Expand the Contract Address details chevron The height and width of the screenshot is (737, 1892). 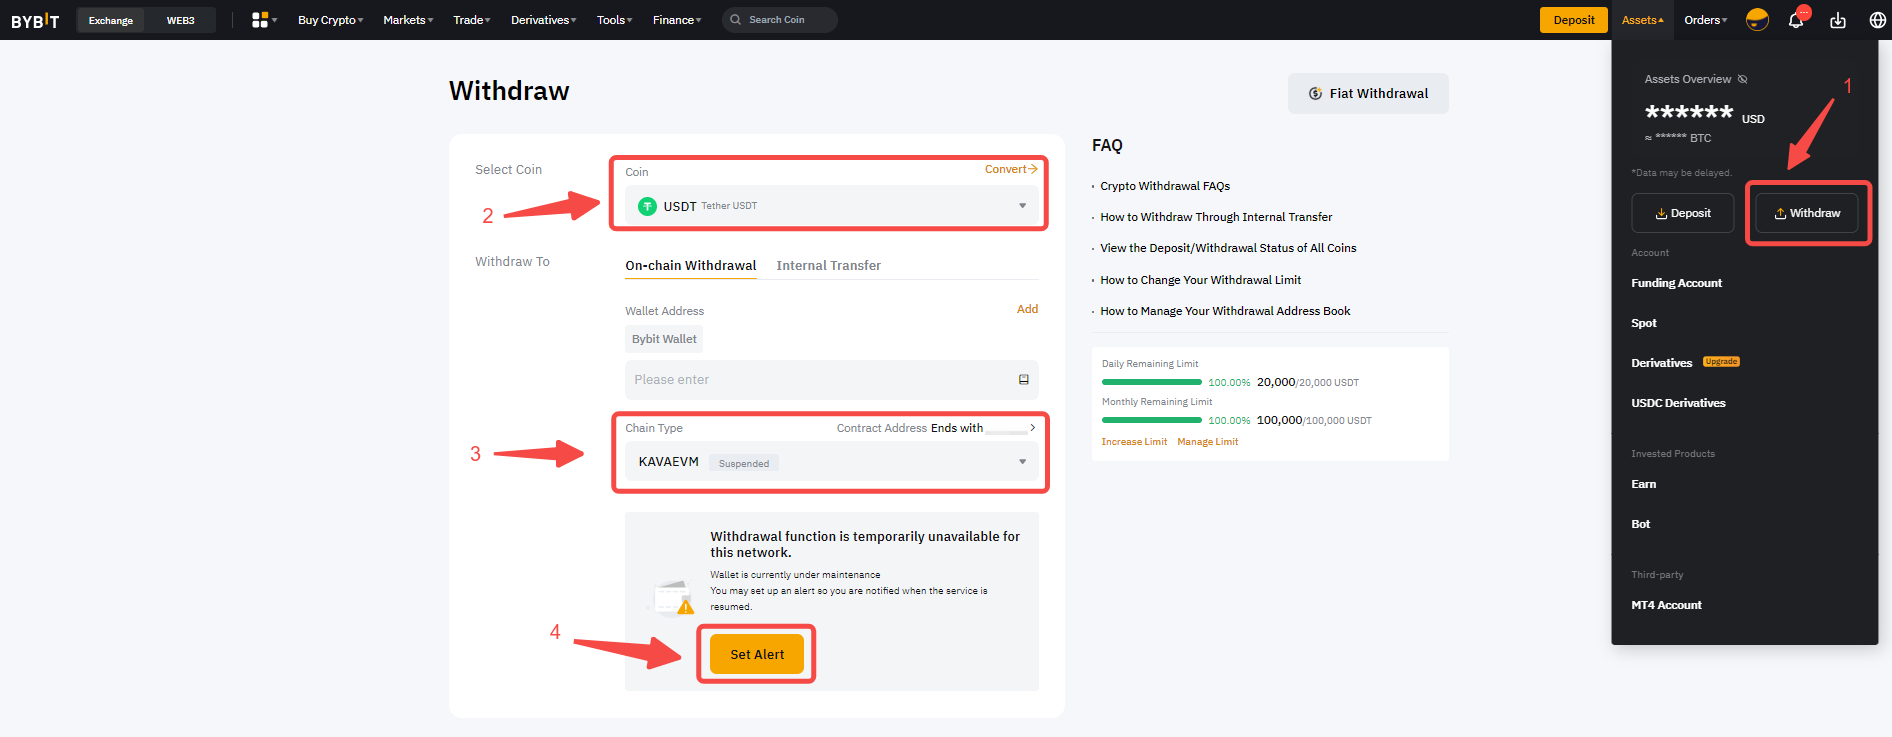click(1033, 428)
